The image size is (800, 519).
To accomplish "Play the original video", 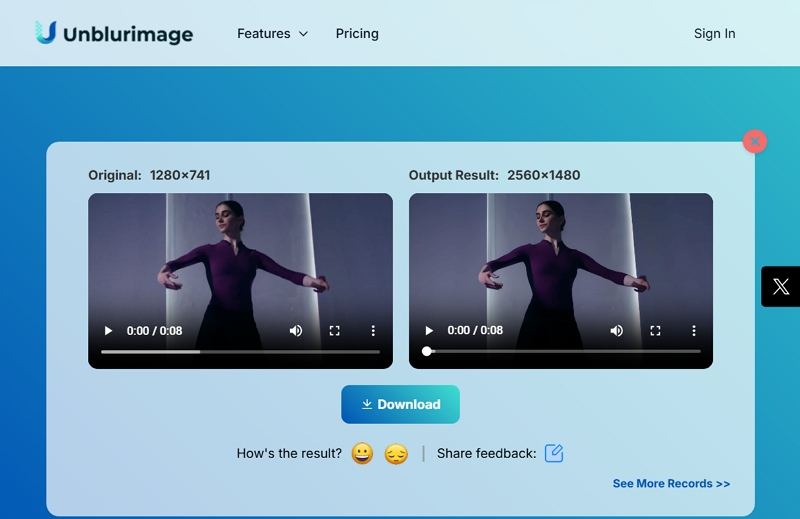I will point(108,331).
